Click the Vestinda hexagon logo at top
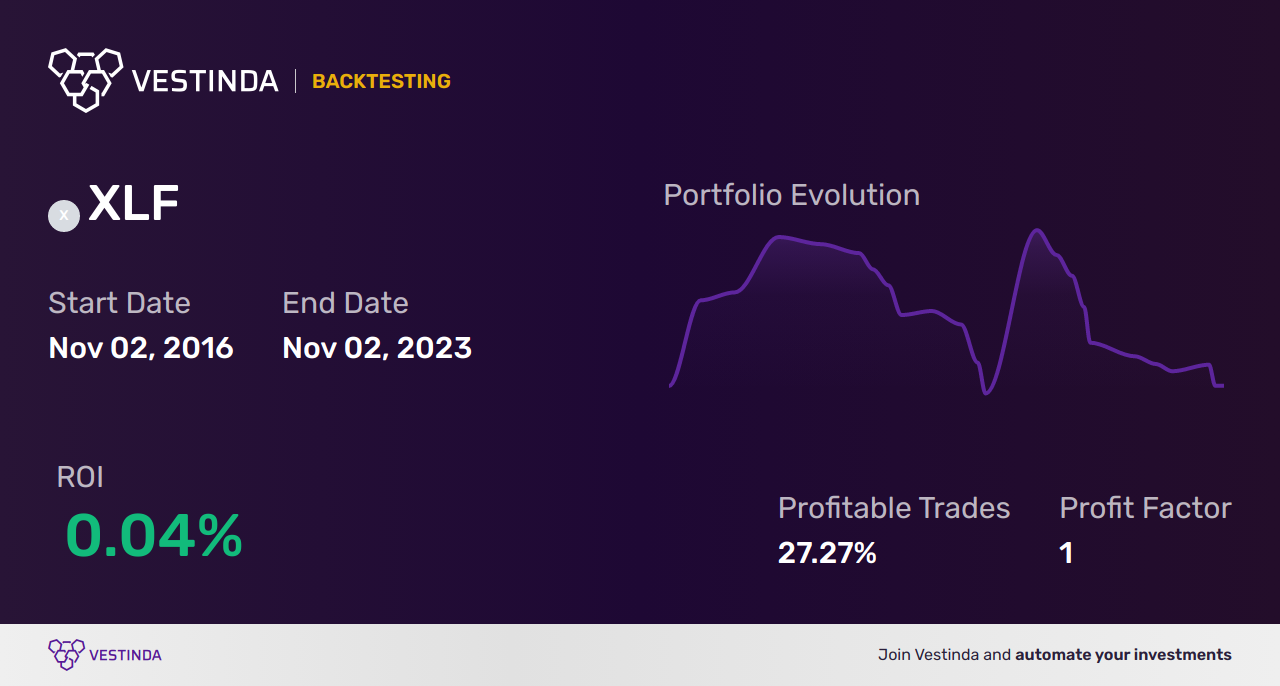 (x=85, y=79)
